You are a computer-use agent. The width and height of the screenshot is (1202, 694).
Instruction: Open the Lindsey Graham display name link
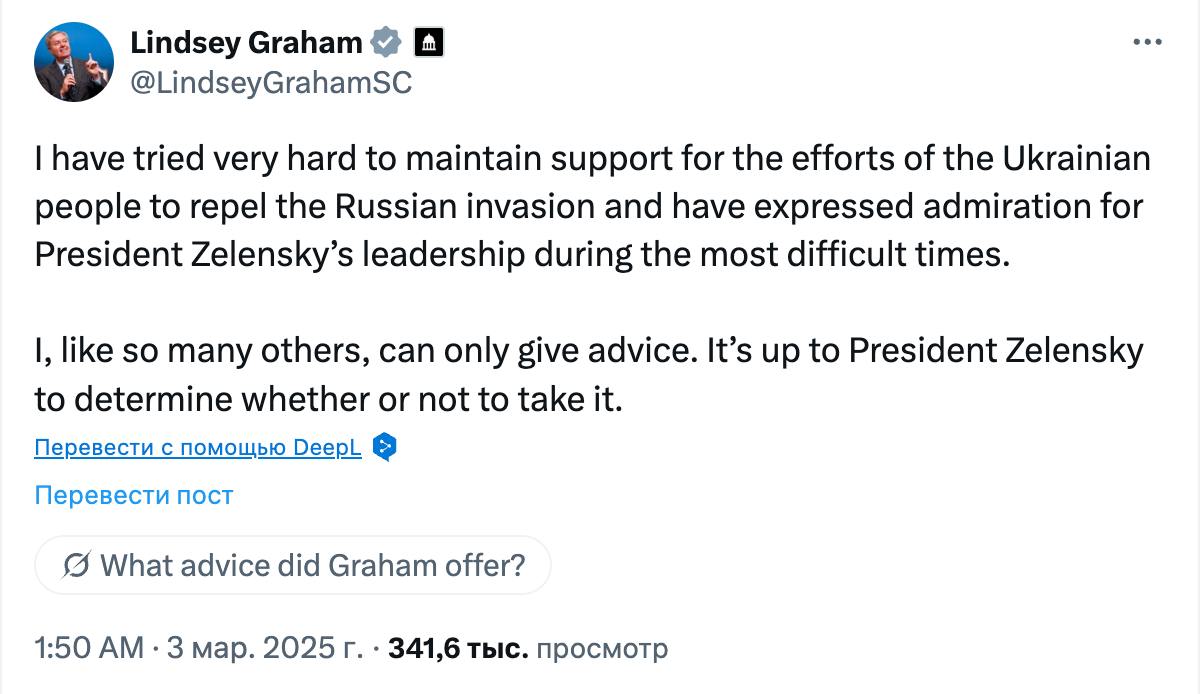246,42
